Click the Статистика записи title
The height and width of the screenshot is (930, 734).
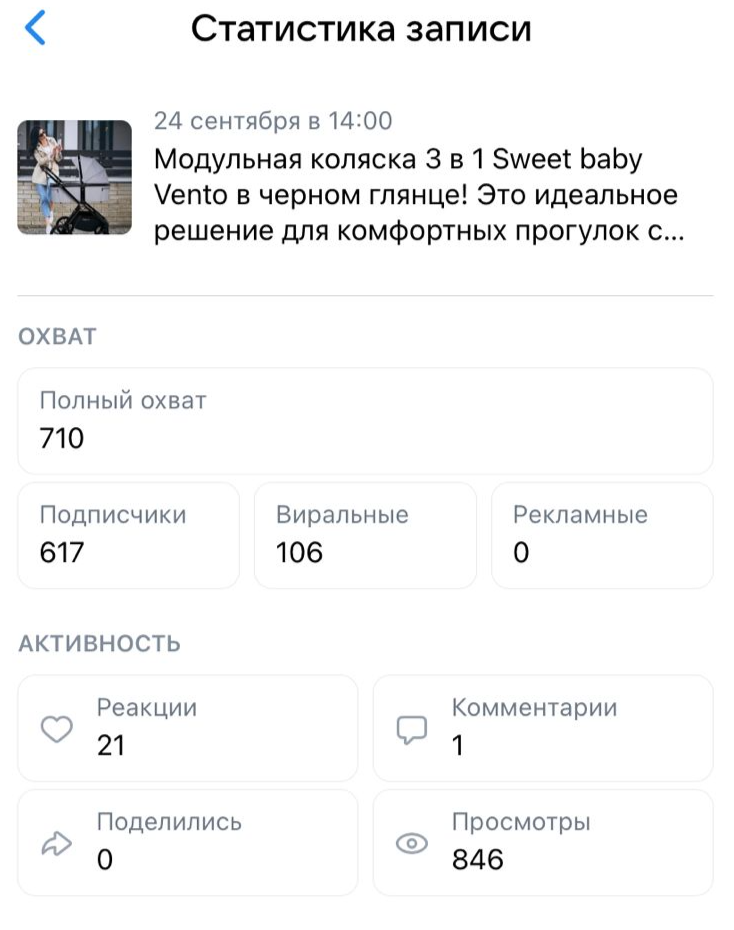pyautogui.click(x=361, y=29)
